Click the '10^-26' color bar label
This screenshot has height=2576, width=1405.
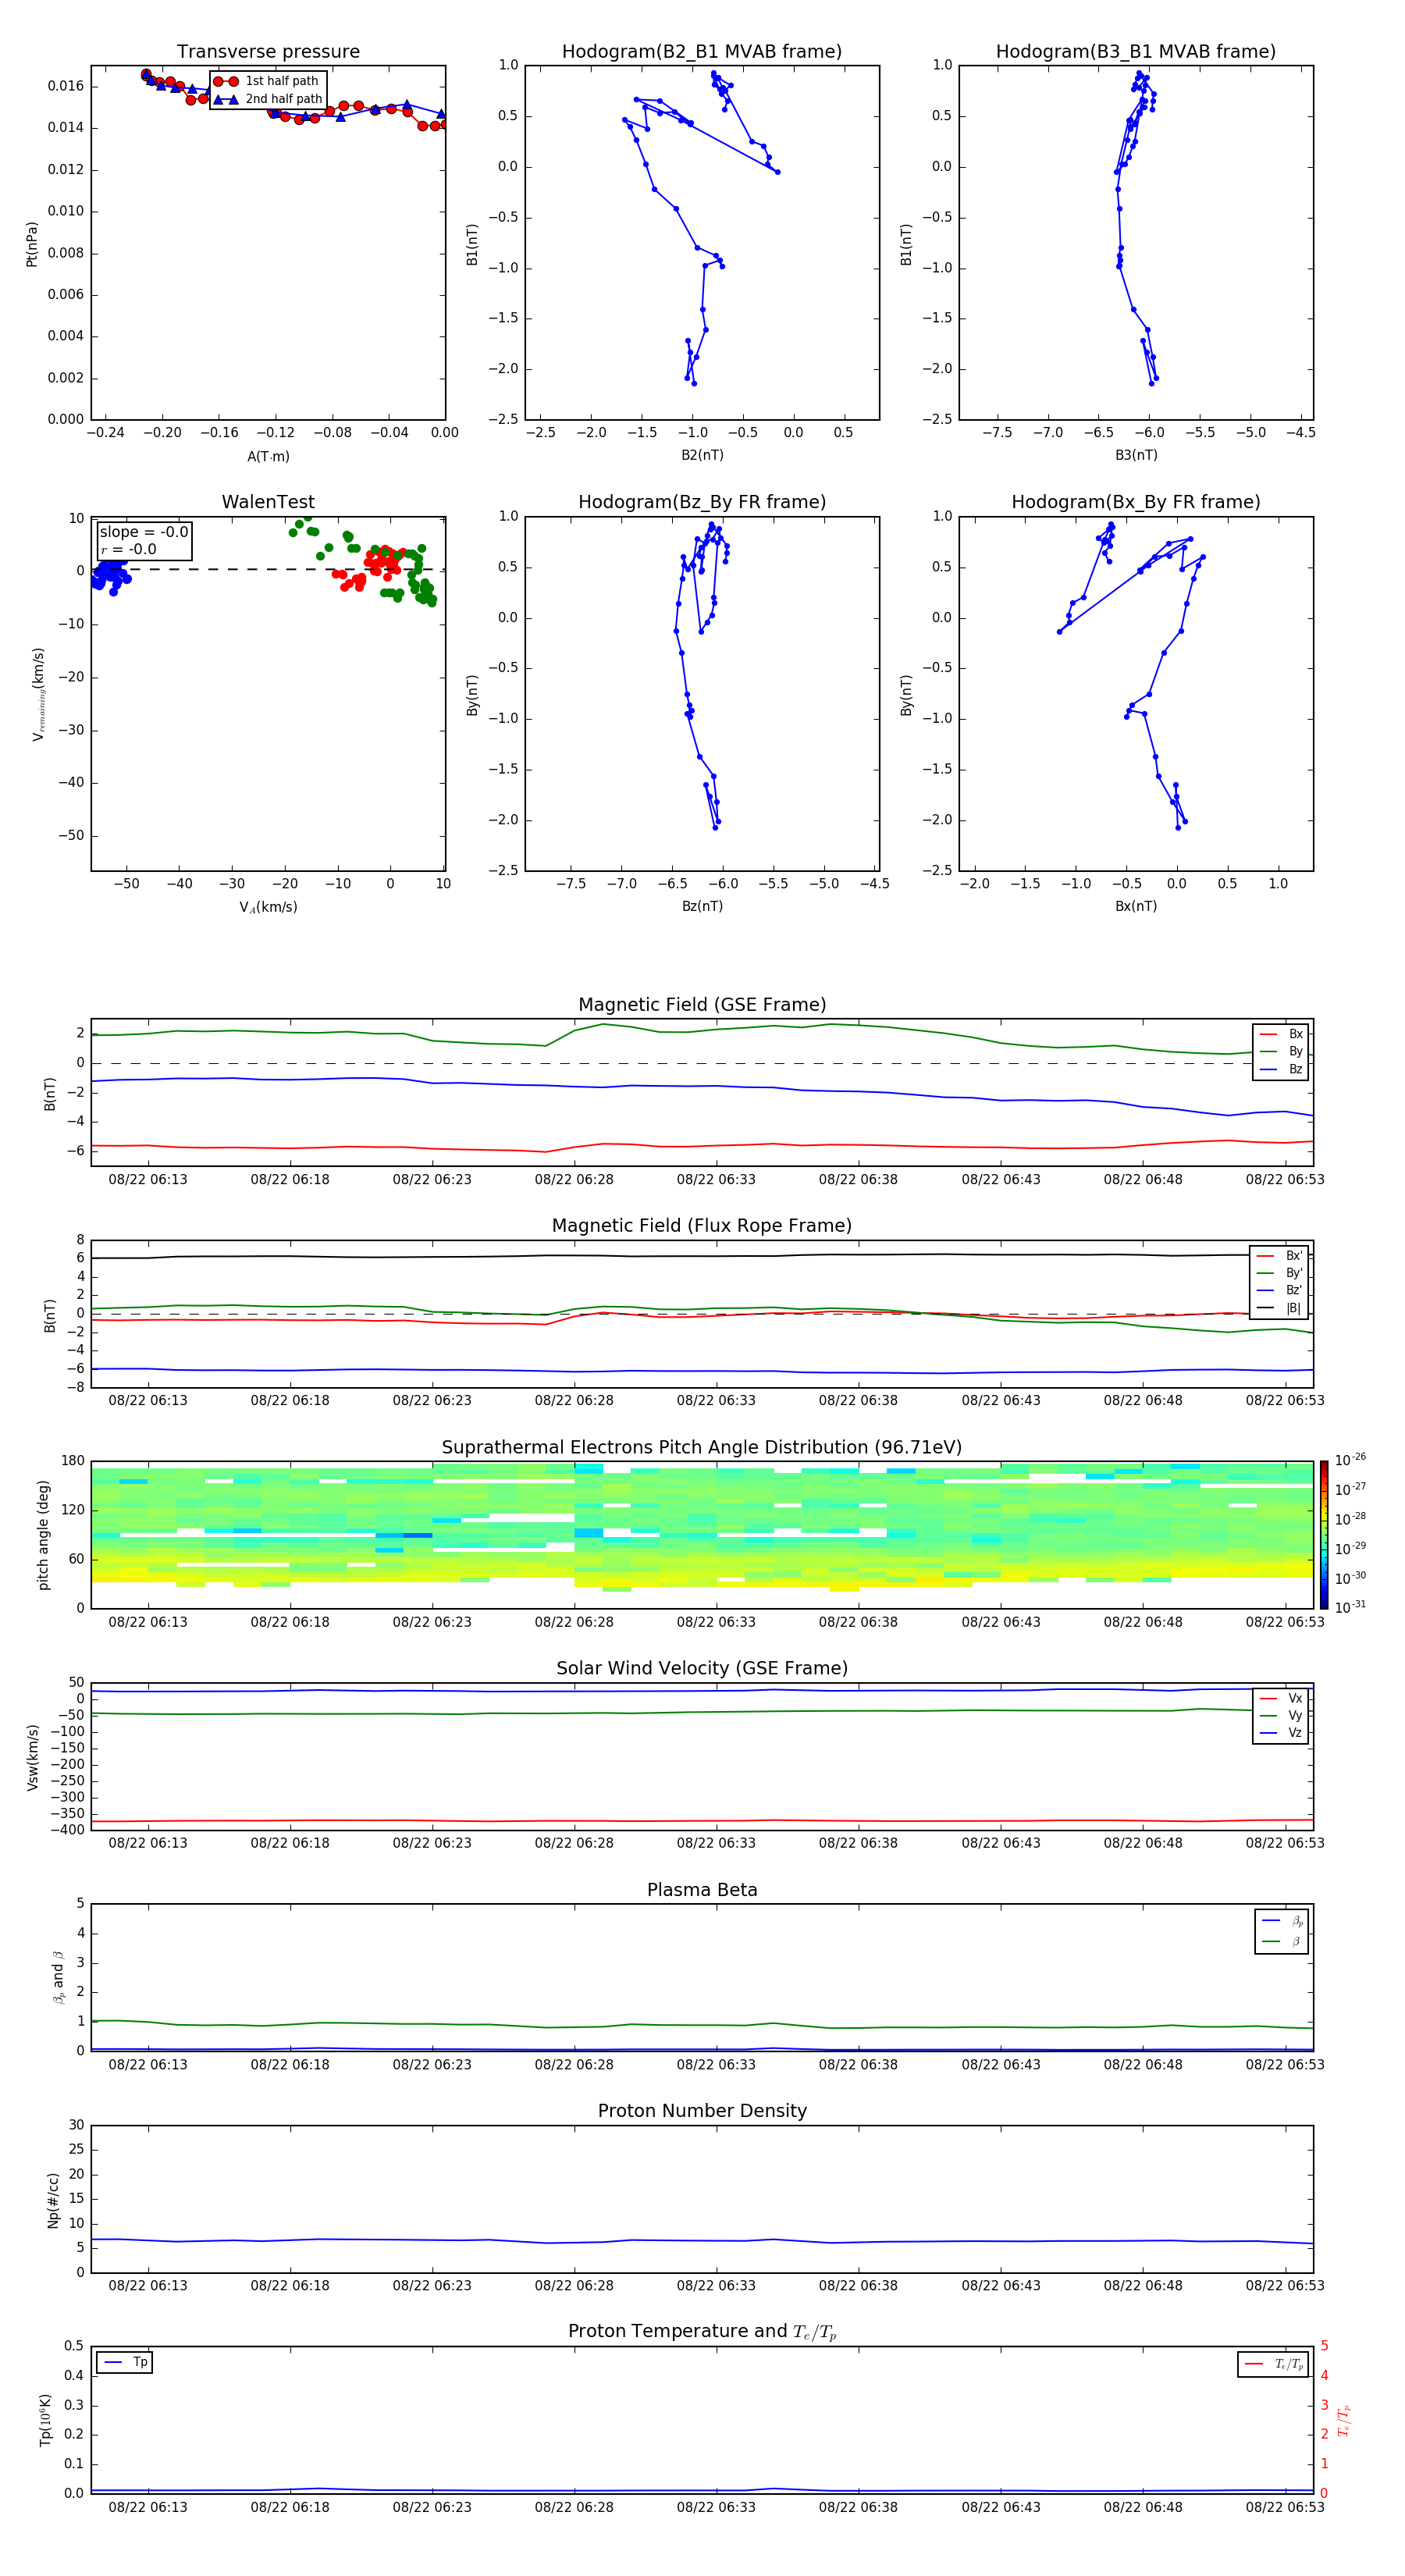(1350, 1460)
